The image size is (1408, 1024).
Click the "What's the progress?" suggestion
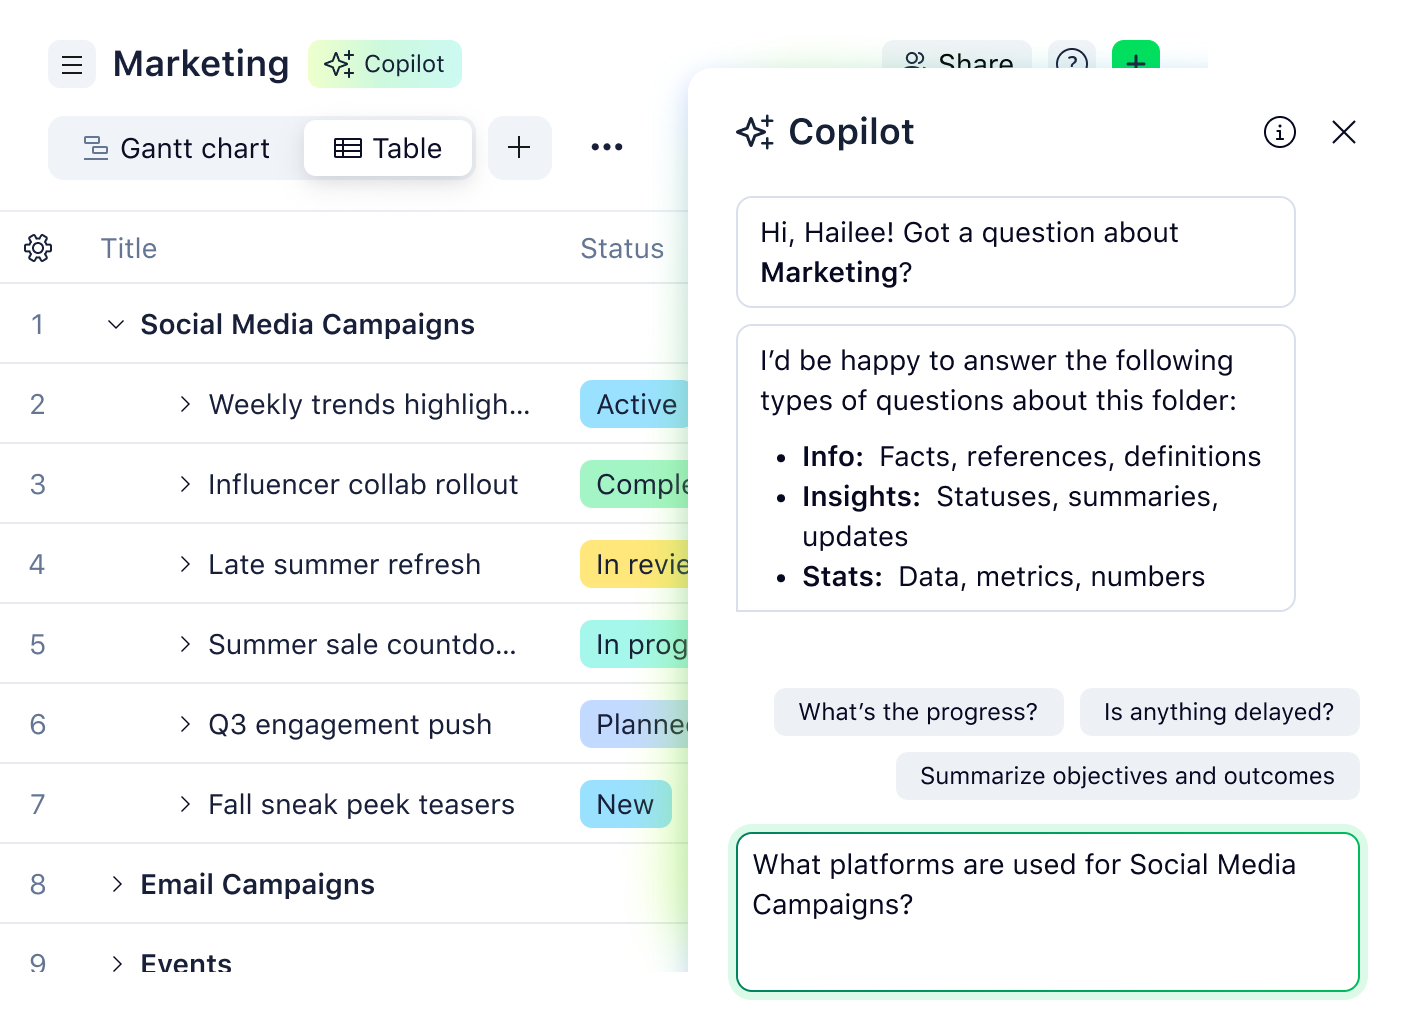click(918, 712)
